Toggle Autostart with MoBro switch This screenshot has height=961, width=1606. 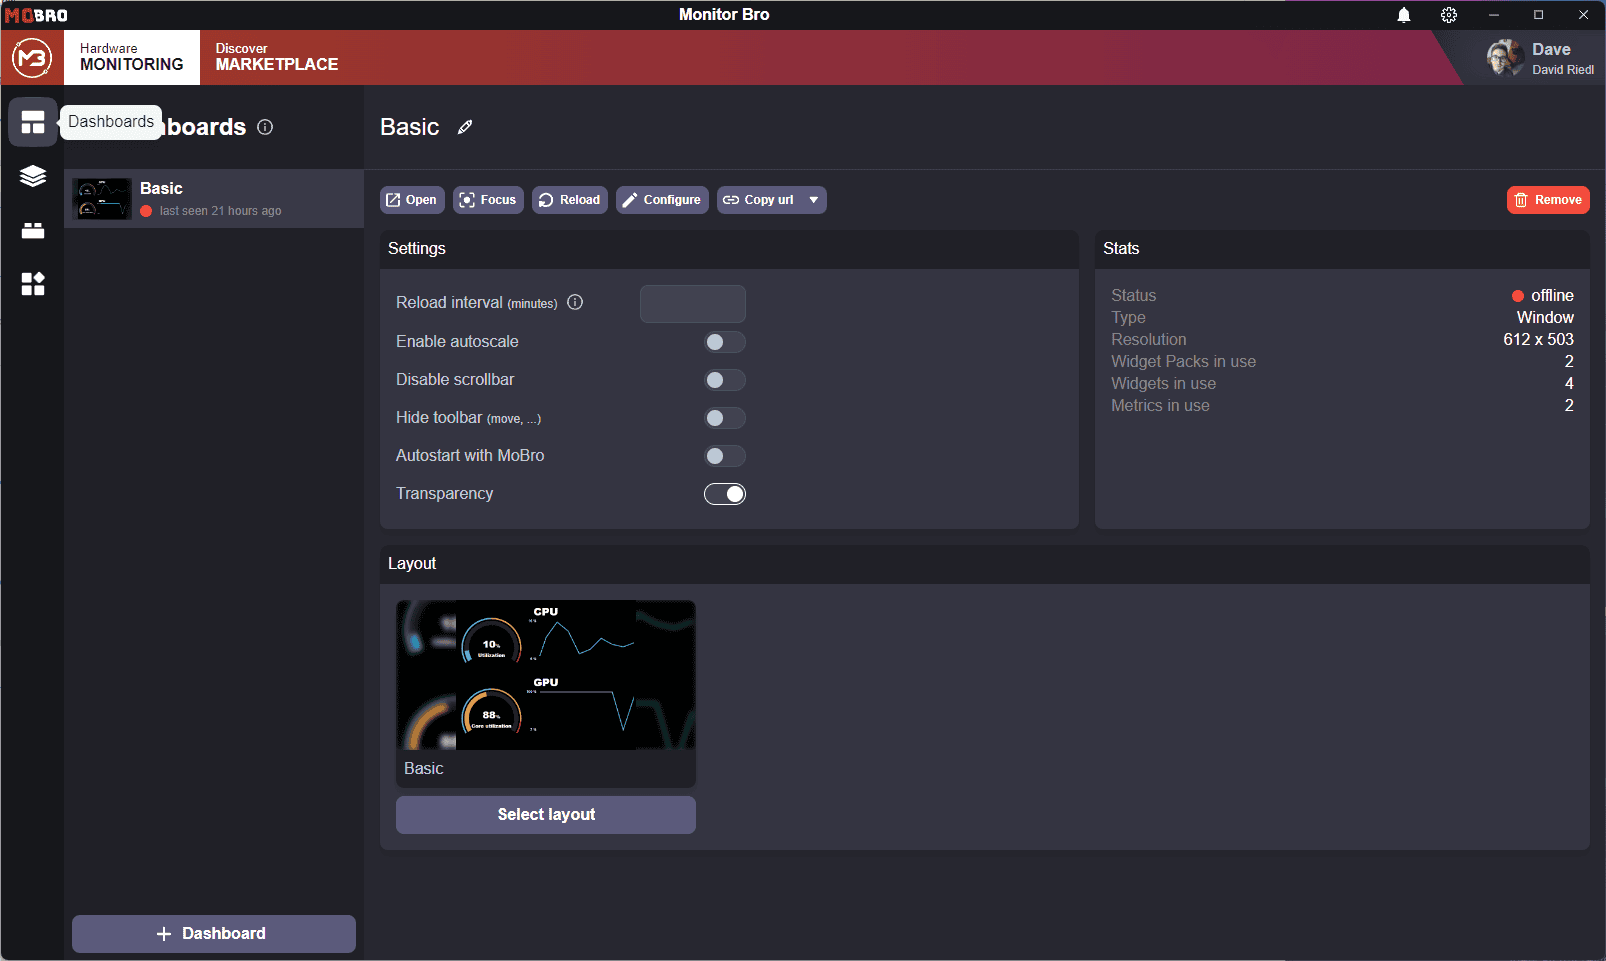tap(725, 456)
